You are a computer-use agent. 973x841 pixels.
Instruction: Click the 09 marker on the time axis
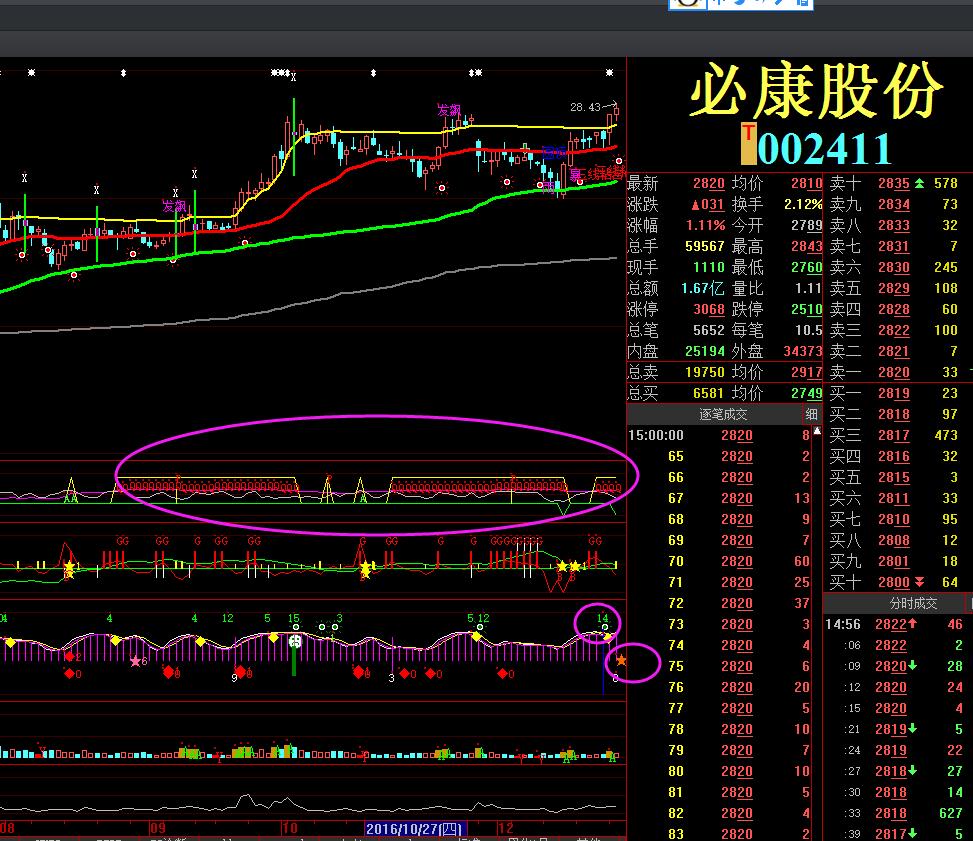coord(158,828)
